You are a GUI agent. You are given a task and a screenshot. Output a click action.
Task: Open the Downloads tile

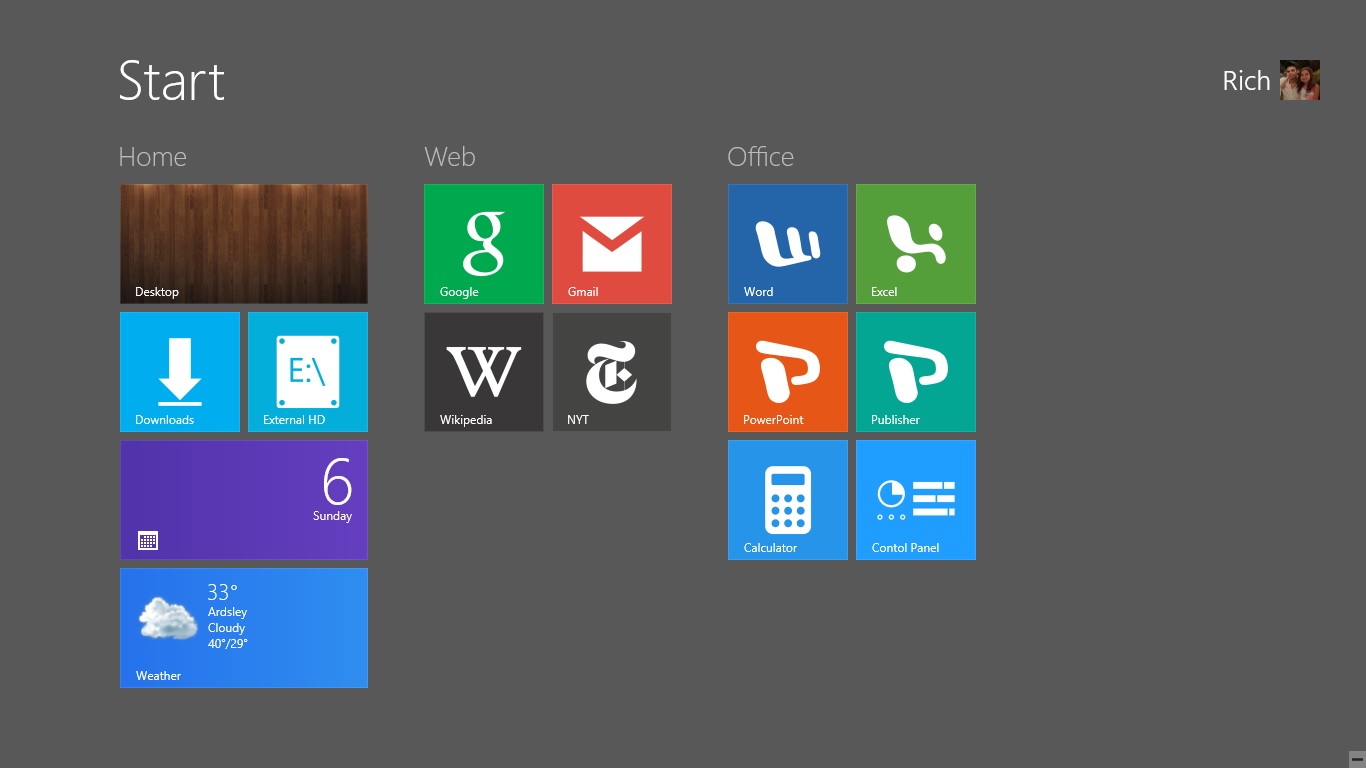pos(180,372)
